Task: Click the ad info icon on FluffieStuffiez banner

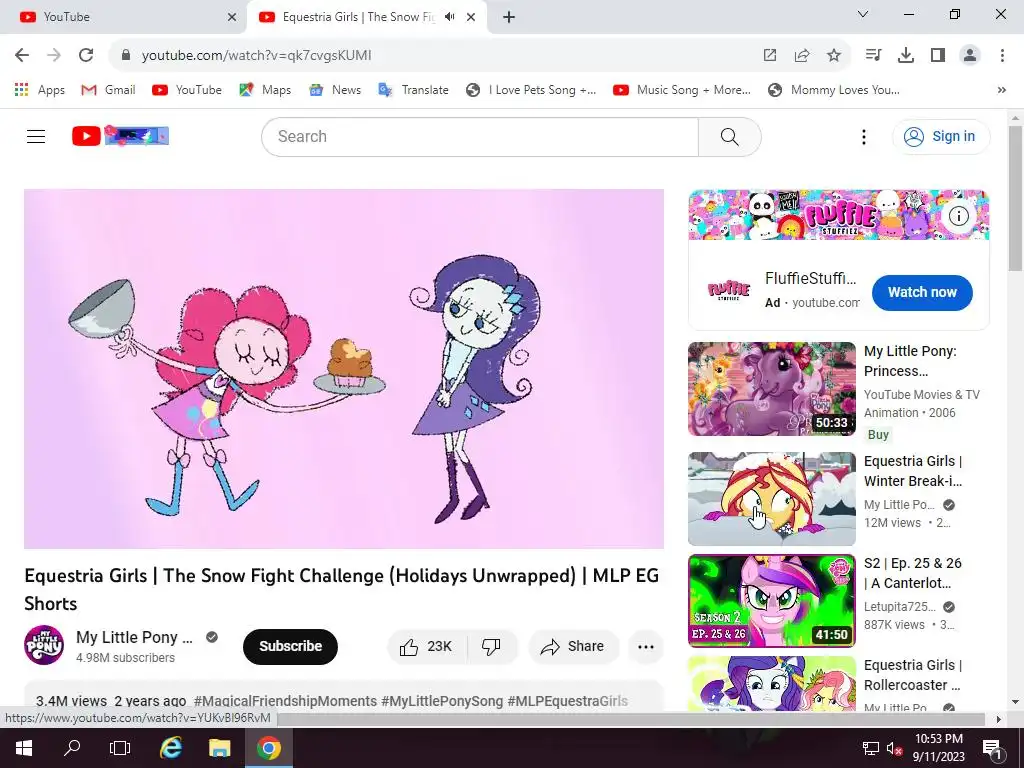Action: 958,216
